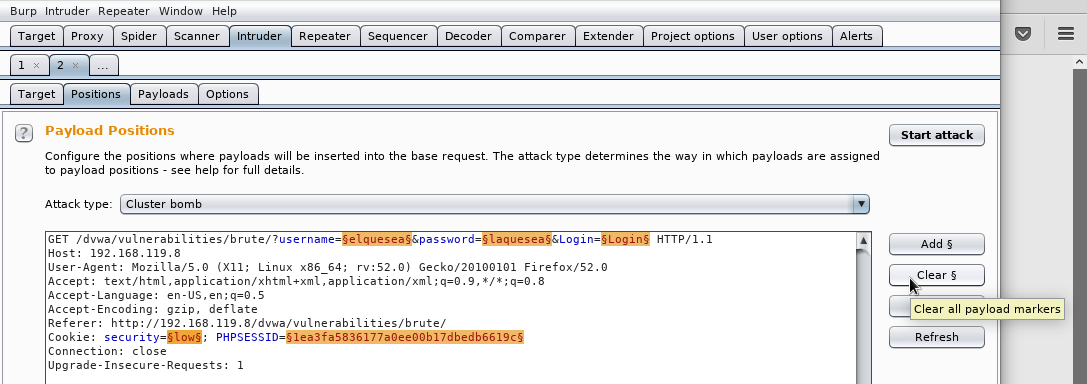Image resolution: width=1087 pixels, height=384 pixels.
Task: Switch to the Extender tab
Action: pos(608,36)
